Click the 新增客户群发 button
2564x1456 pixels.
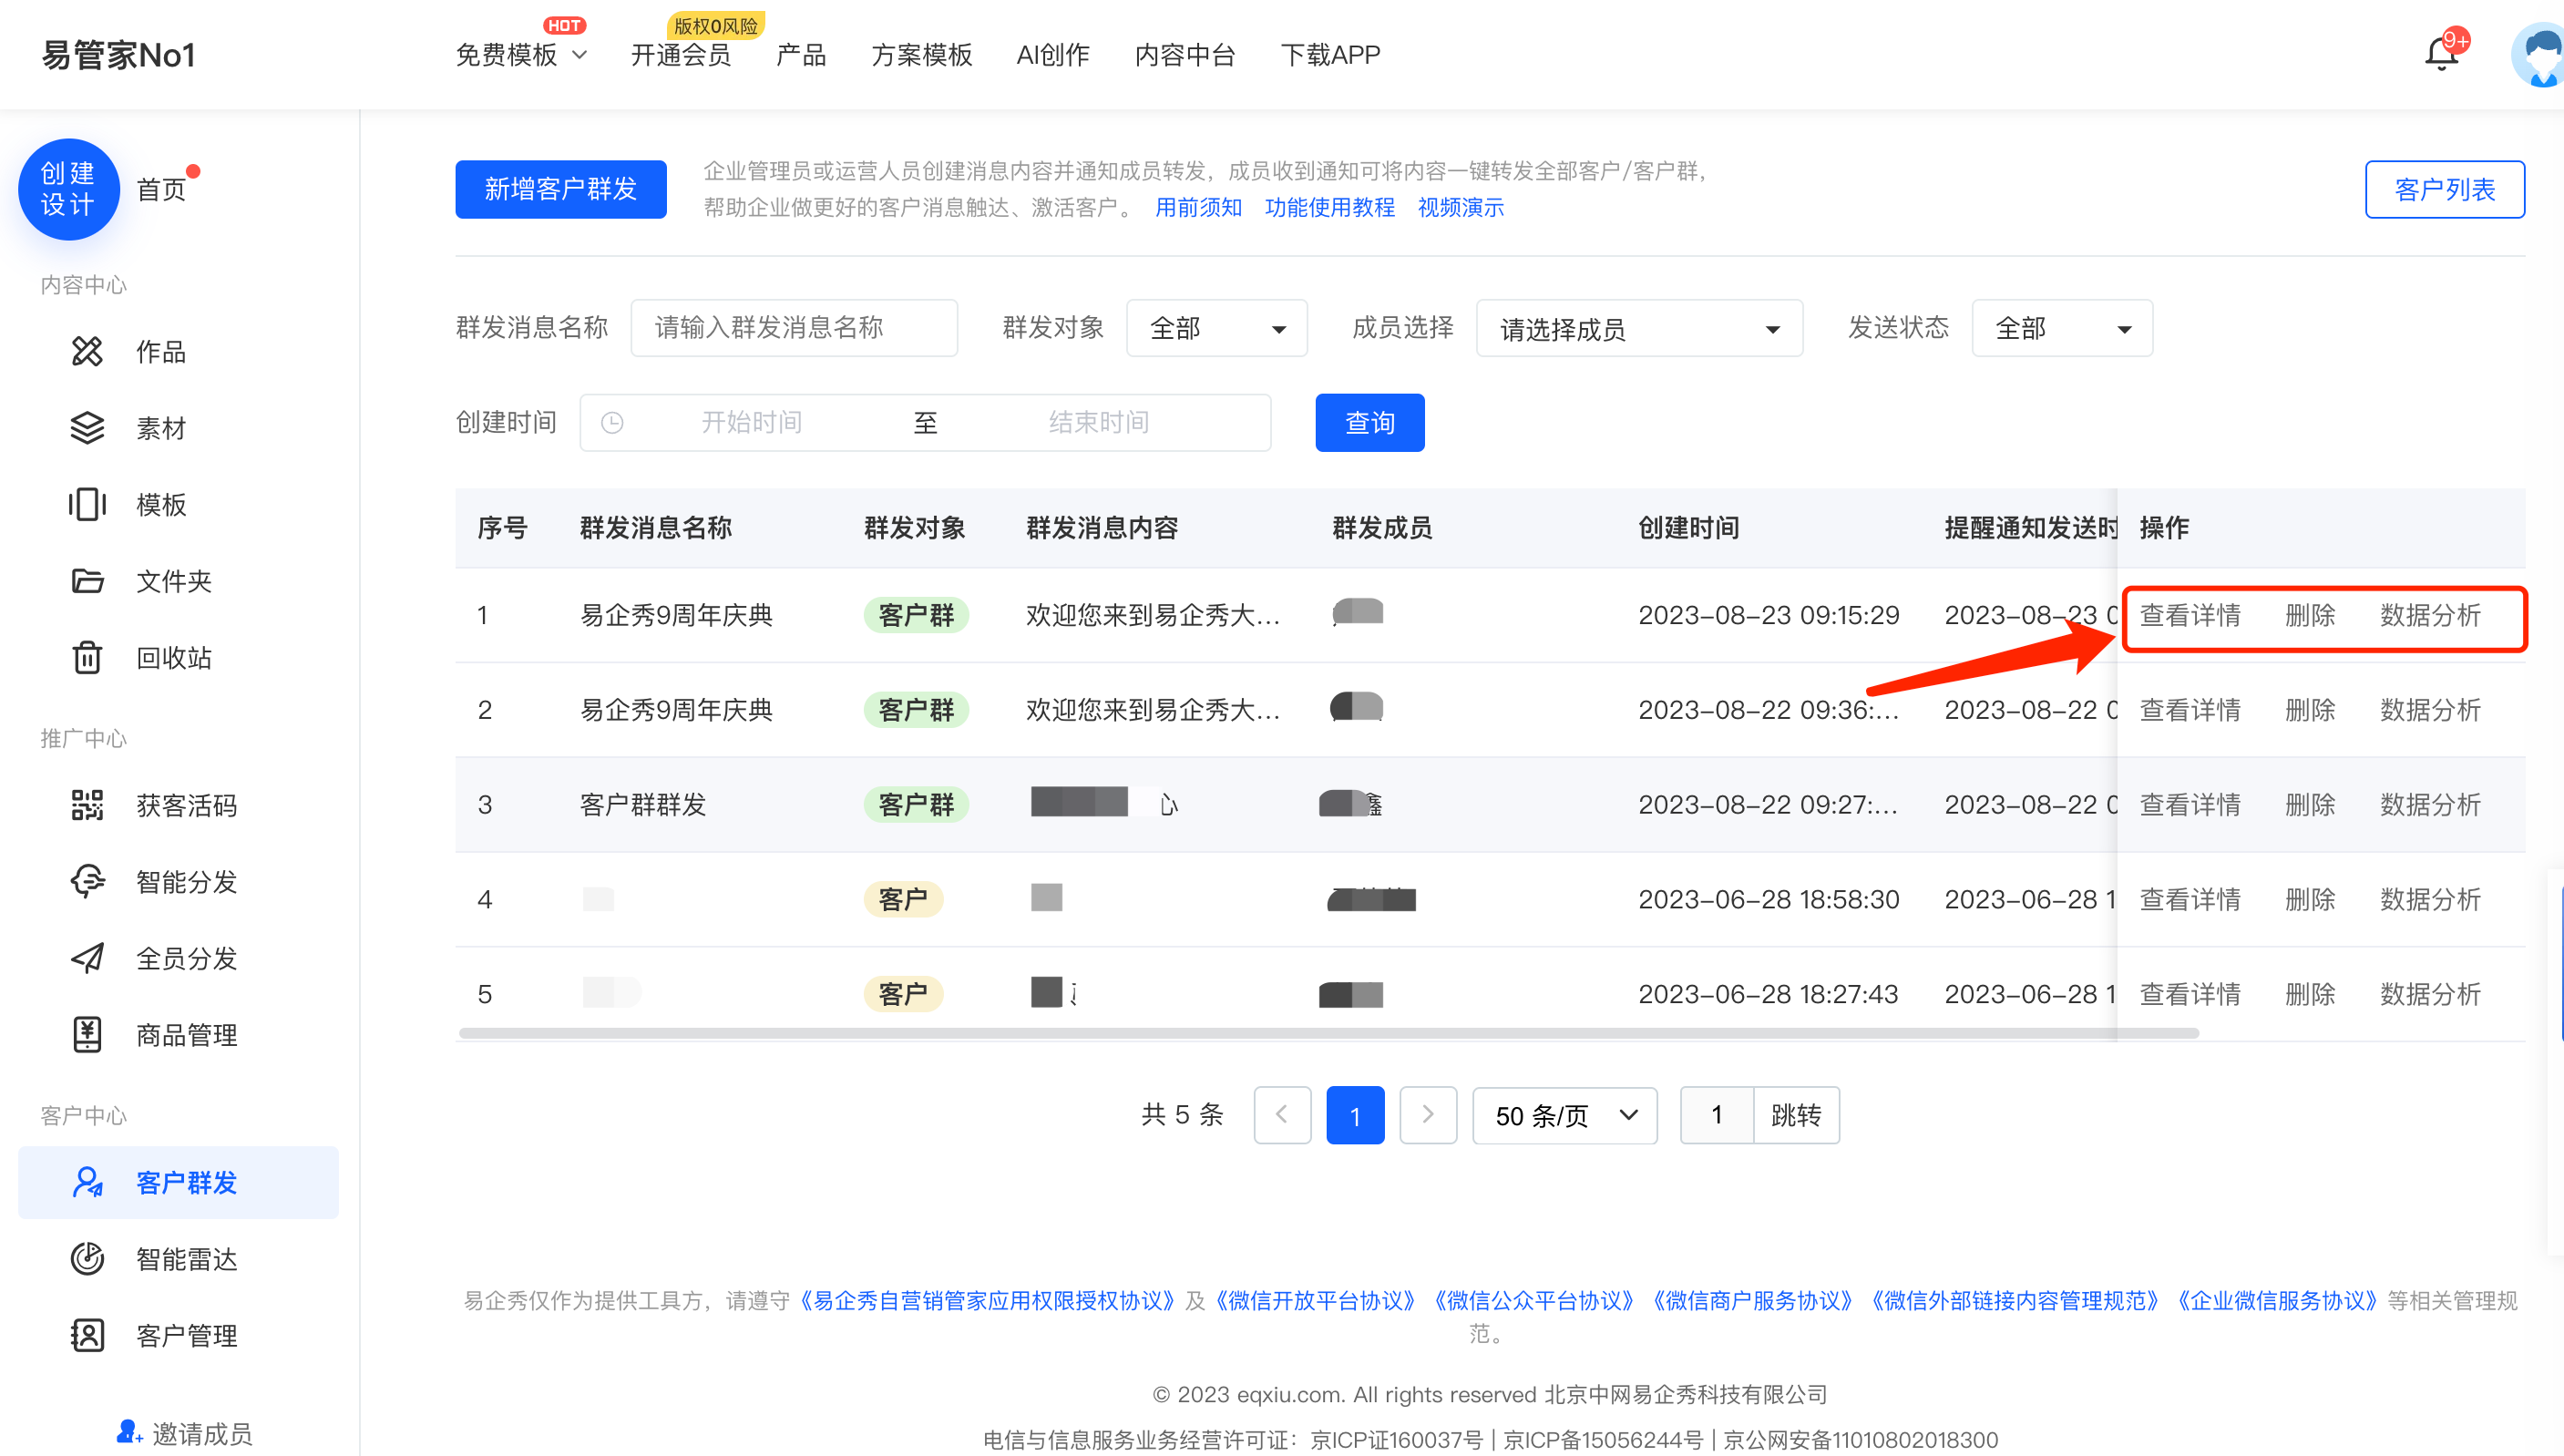point(560,189)
